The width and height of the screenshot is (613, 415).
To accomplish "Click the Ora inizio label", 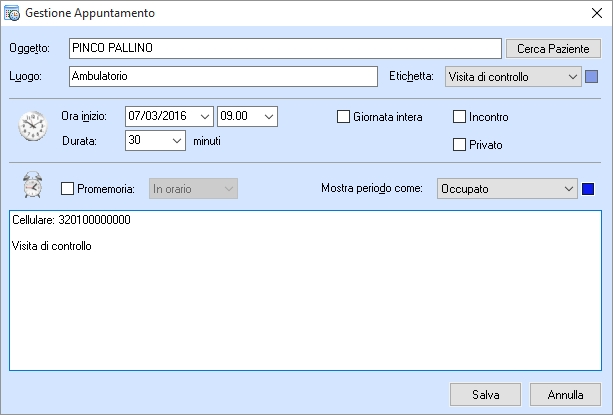I will coord(84,116).
